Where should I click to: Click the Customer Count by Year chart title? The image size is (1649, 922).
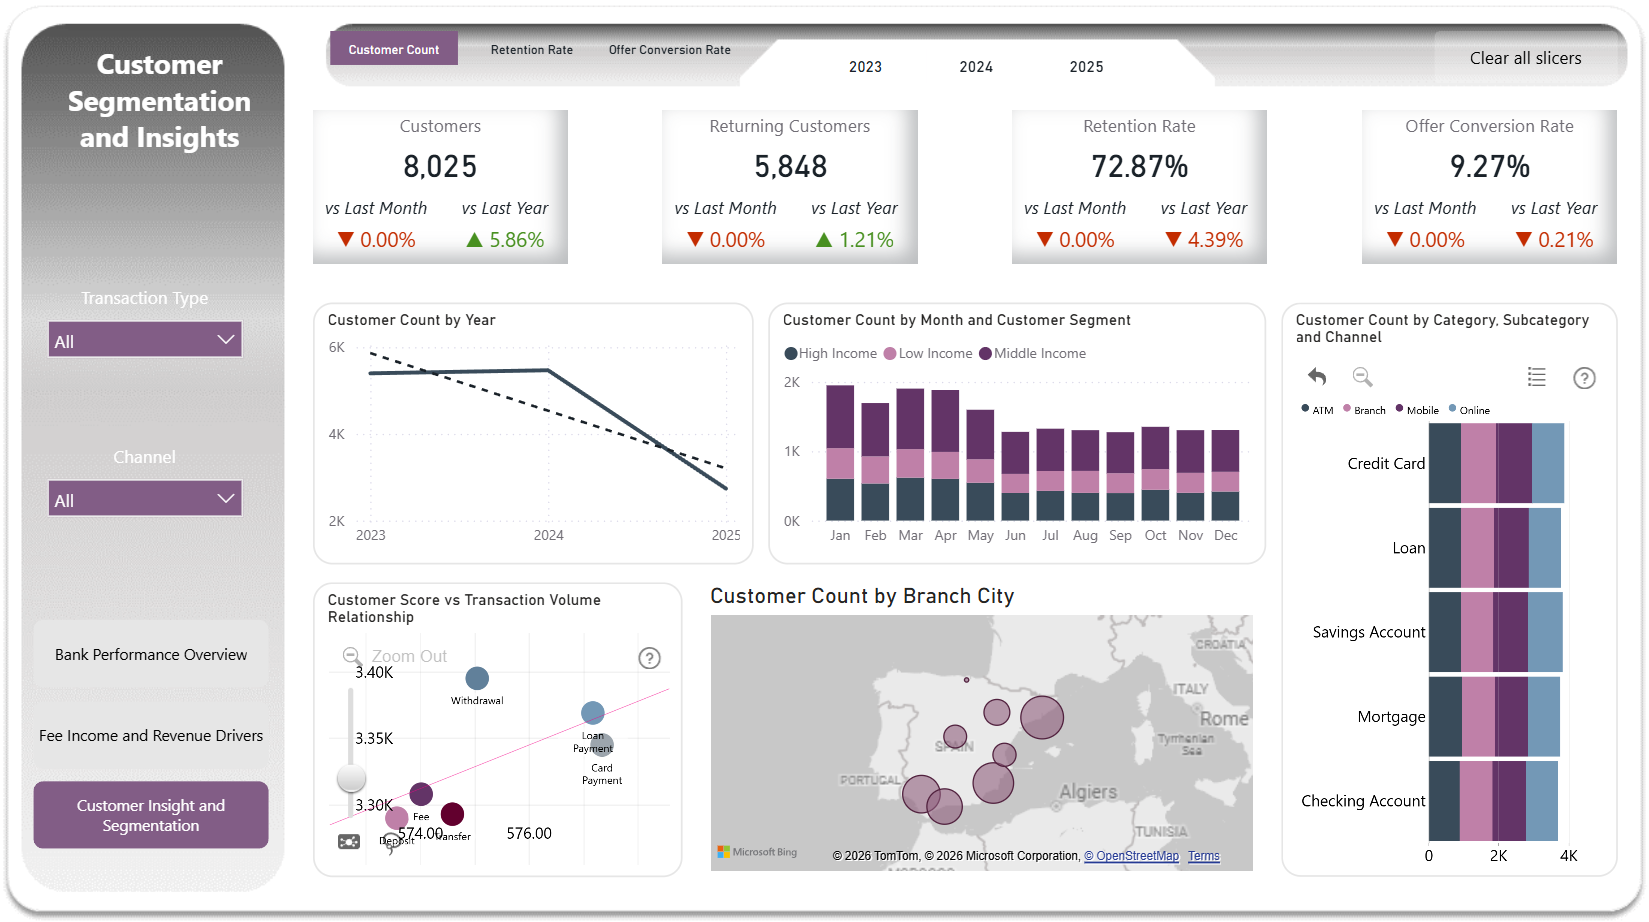tap(412, 320)
